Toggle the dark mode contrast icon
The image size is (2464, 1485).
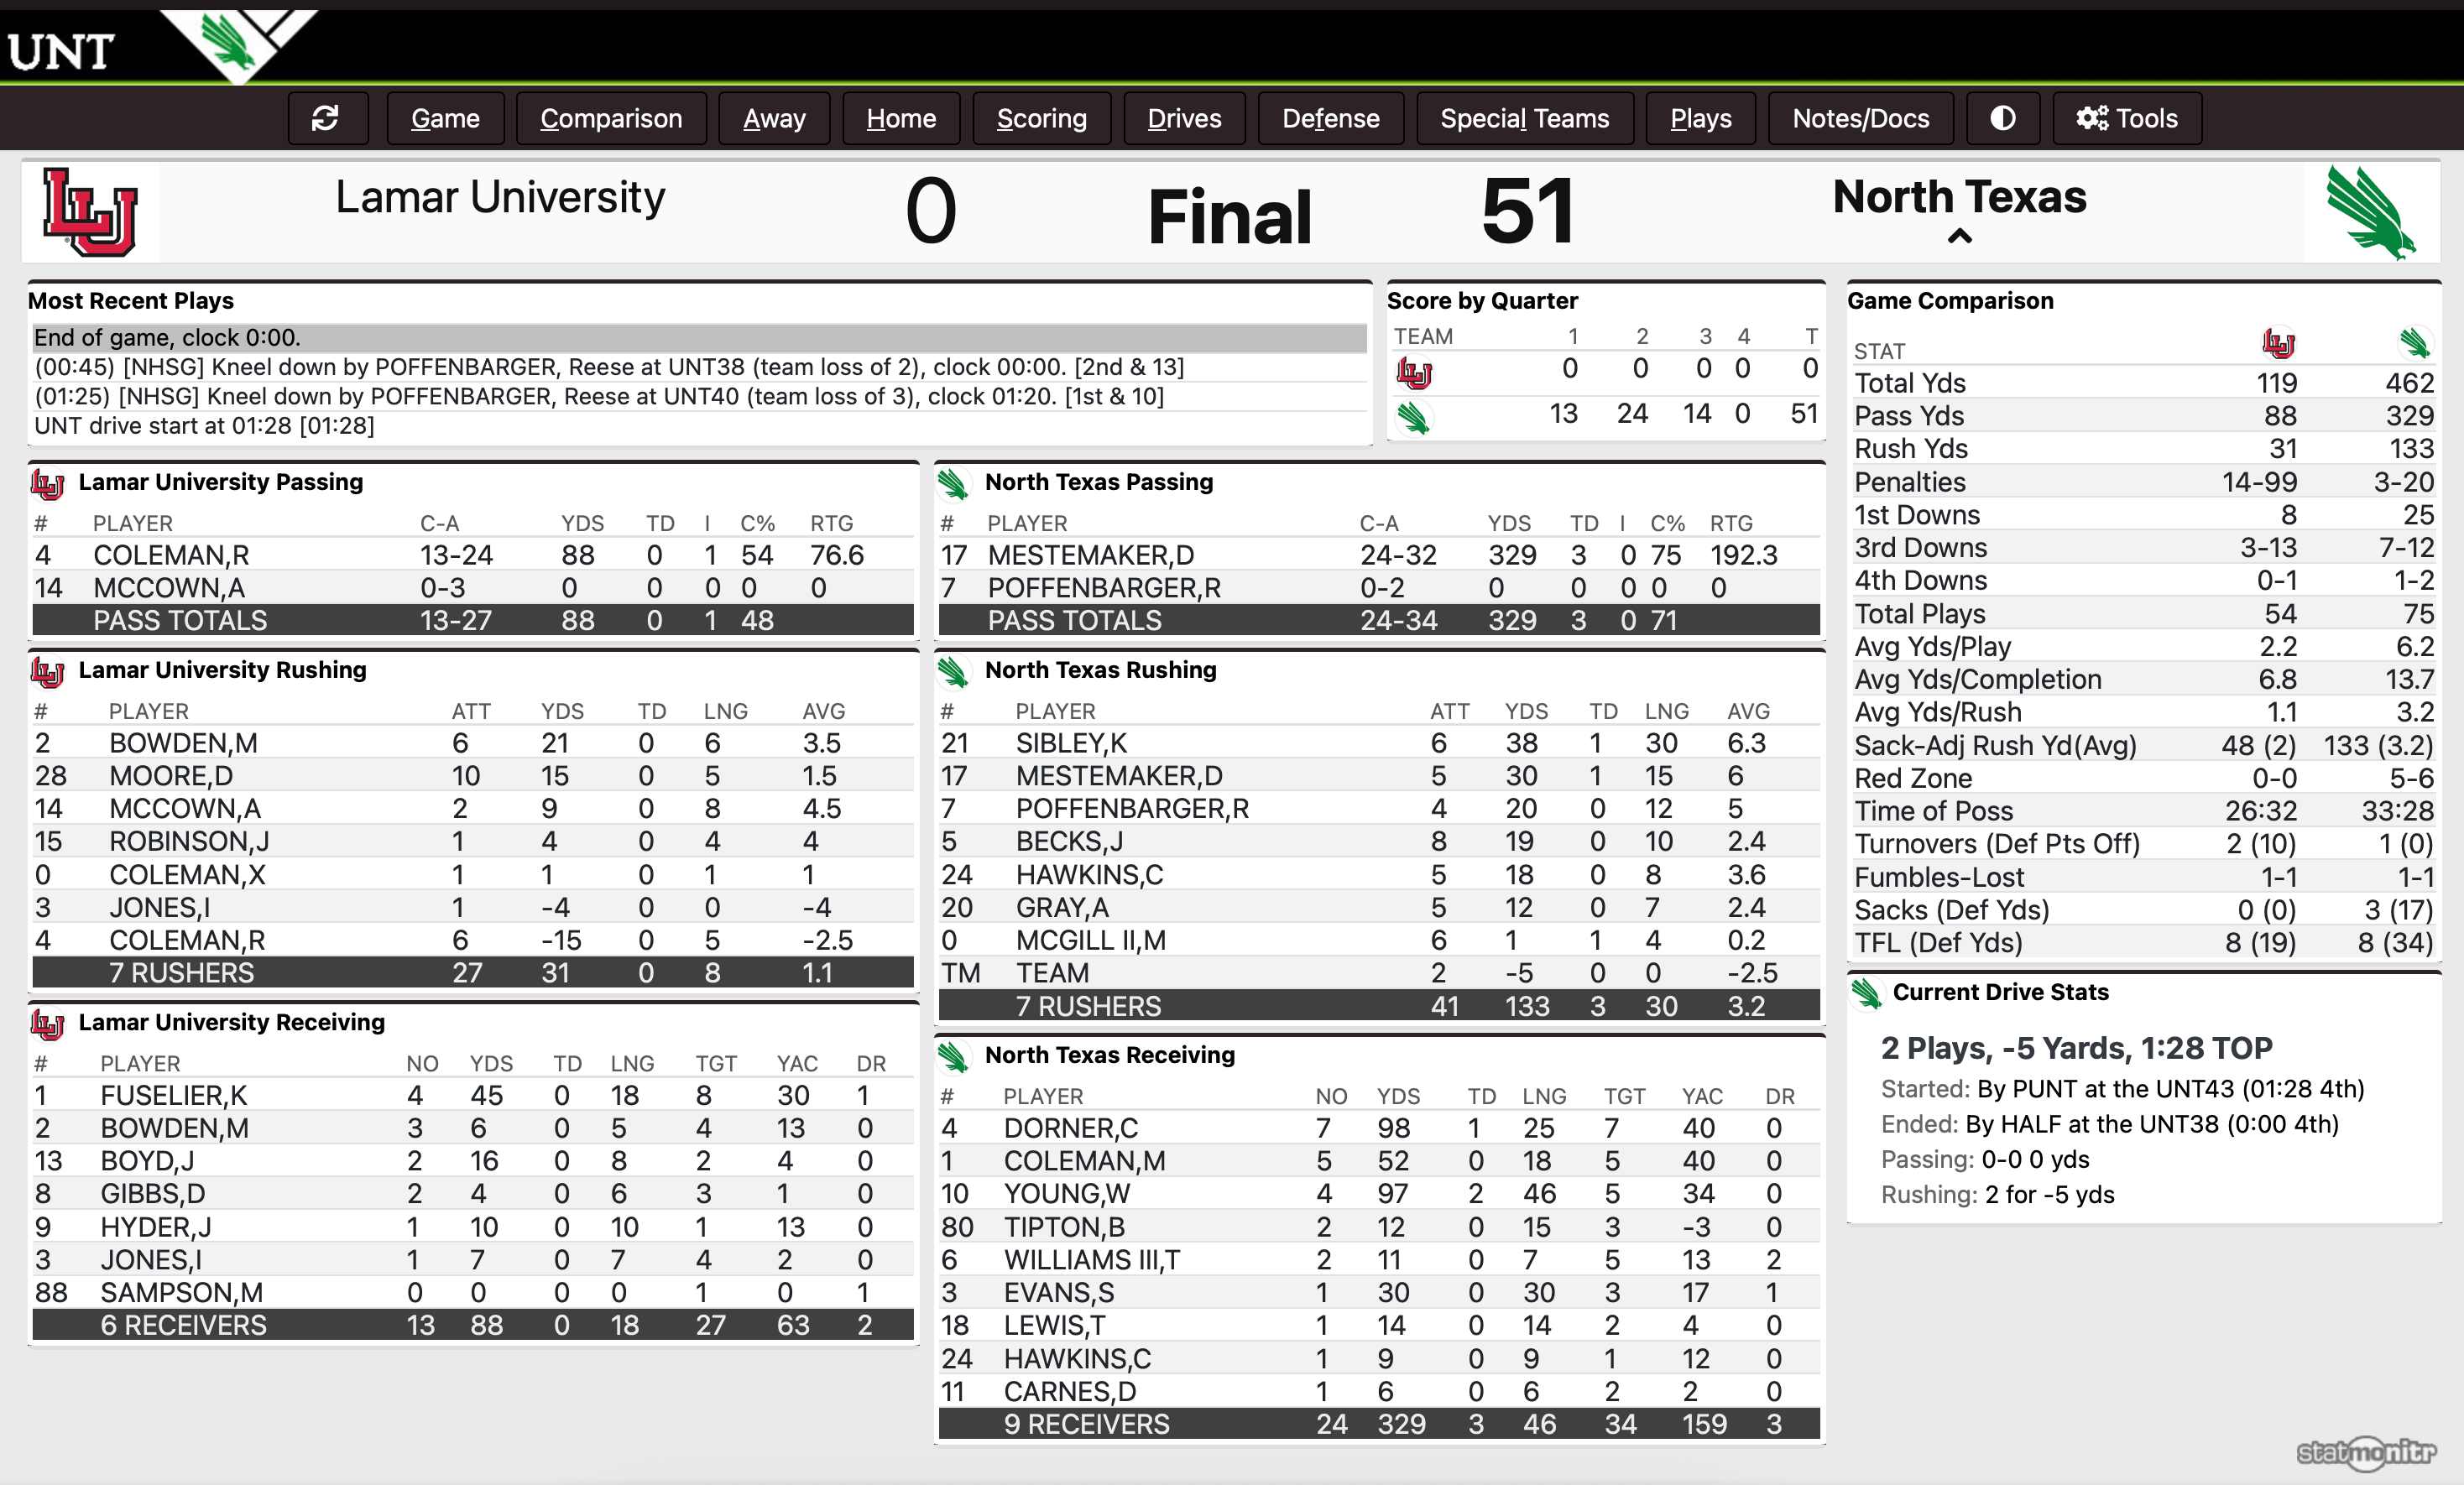point(2002,119)
